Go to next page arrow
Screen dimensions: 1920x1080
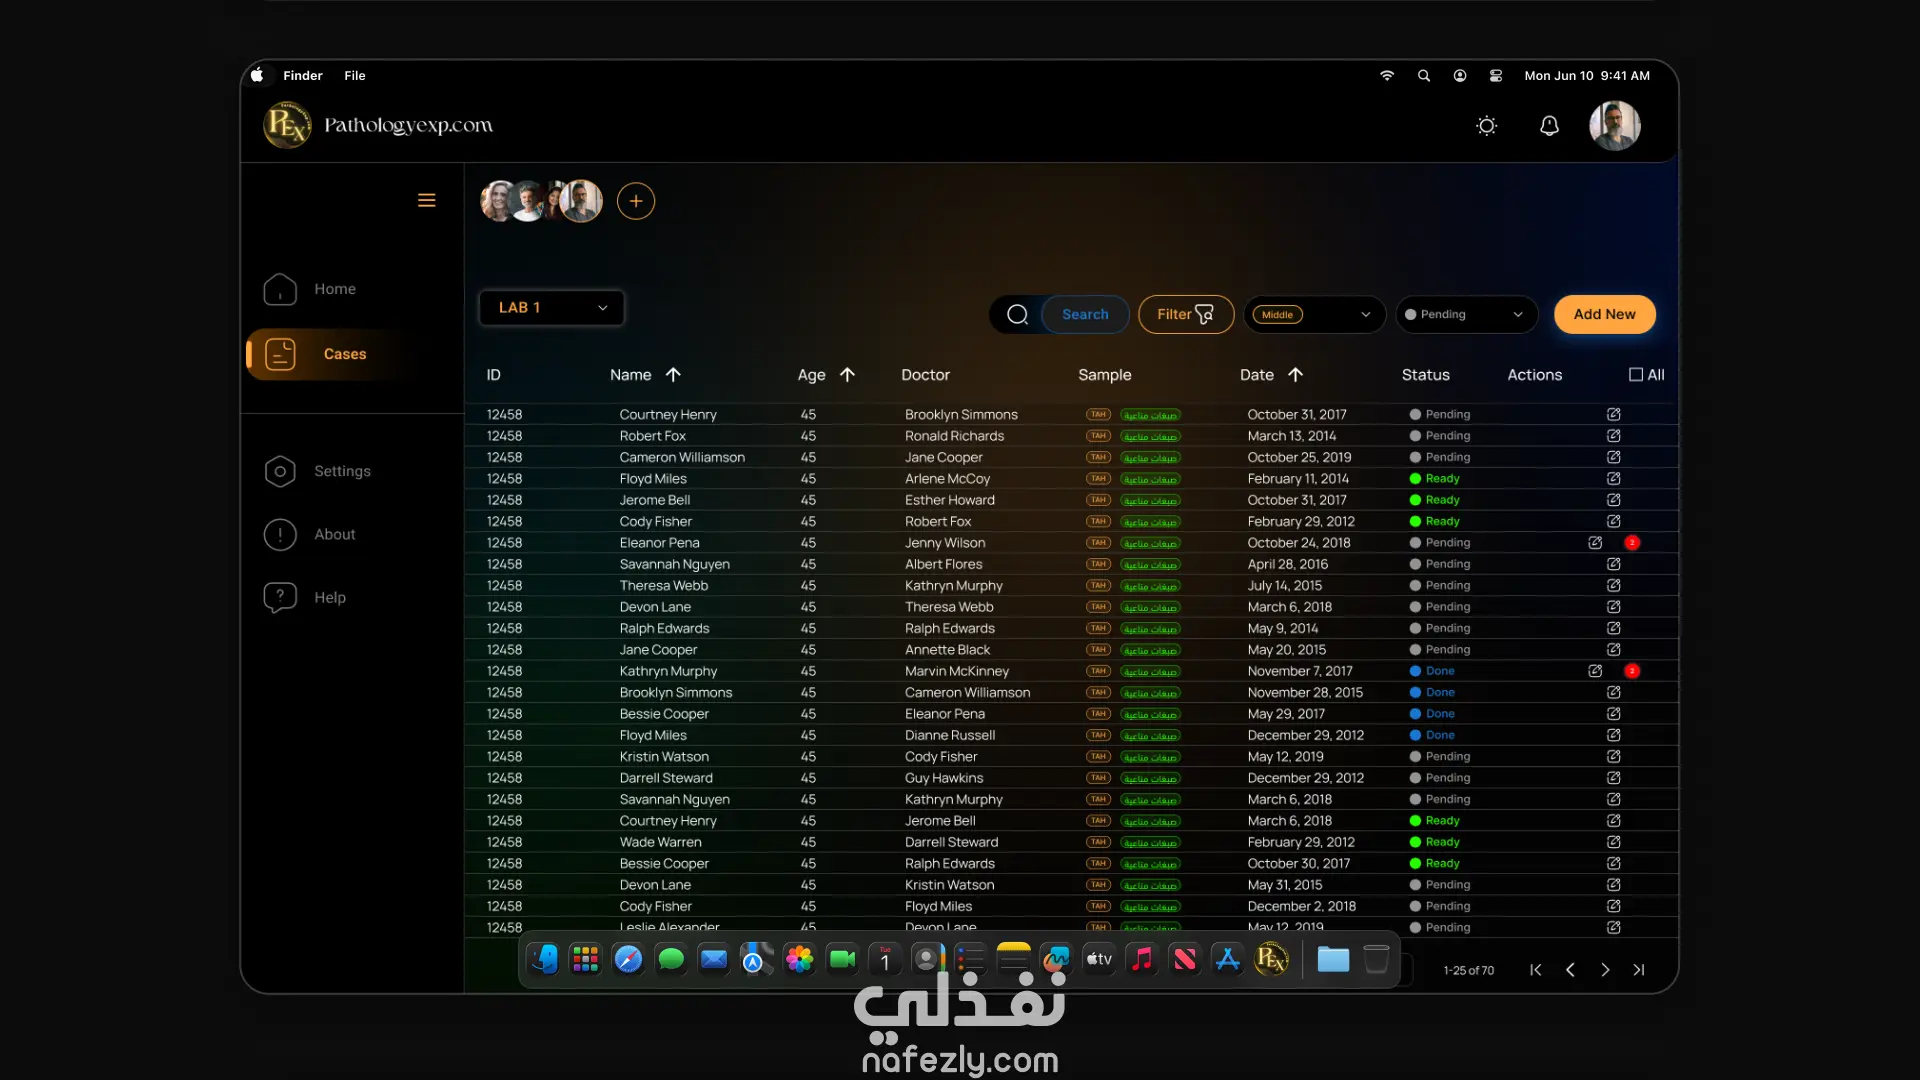click(1605, 970)
